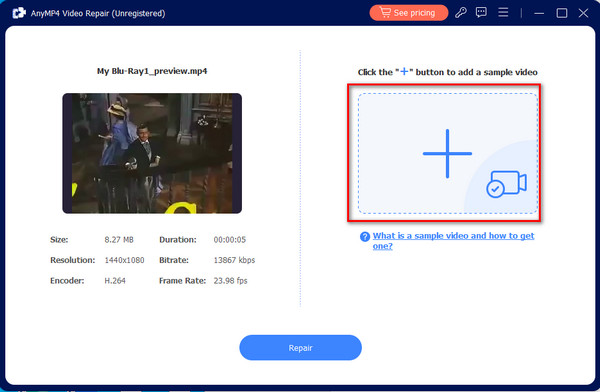Image resolution: width=600 pixels, height=392 pixels.
Task: Select the encoder value H.264
Action: (x=115, y=281)
